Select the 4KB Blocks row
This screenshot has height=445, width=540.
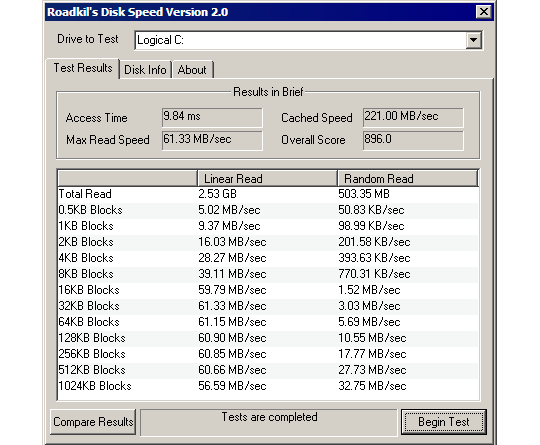click(x=268, y=258)
